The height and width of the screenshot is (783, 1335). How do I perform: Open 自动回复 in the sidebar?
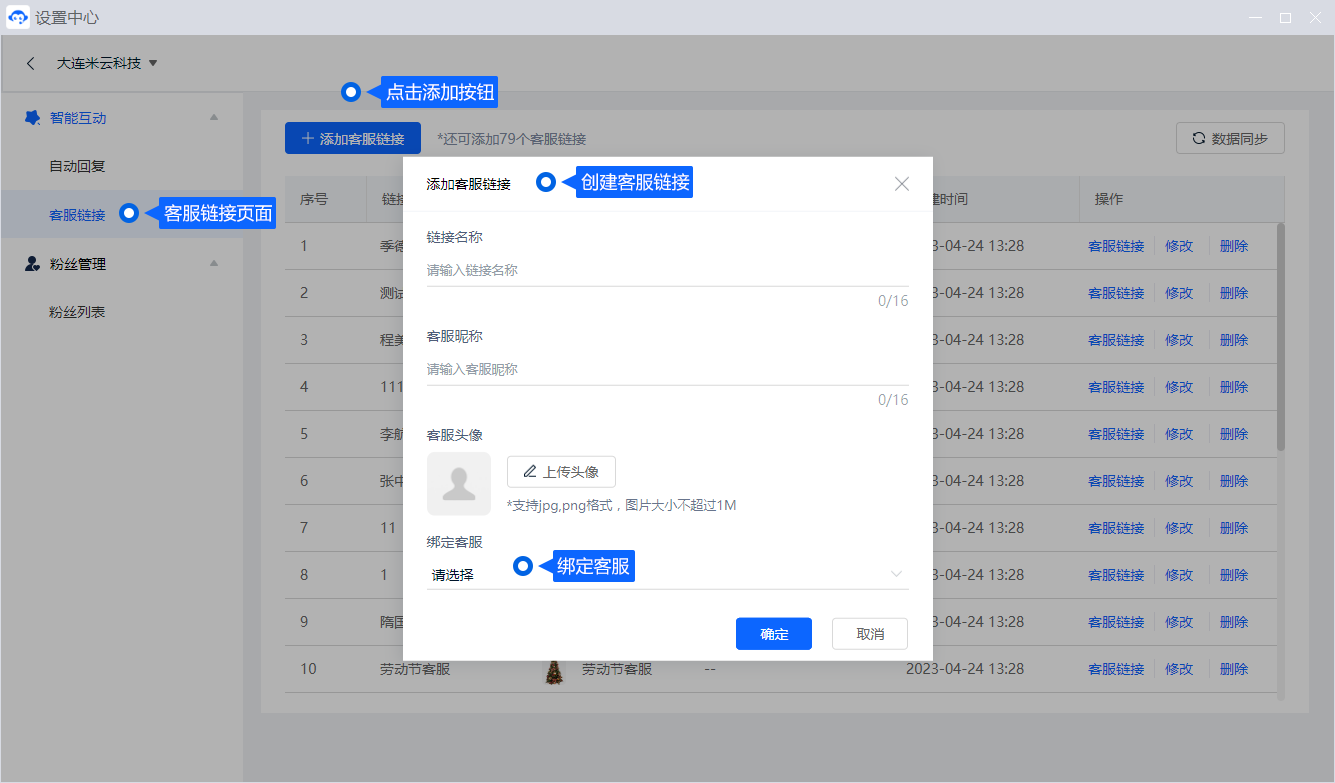point(77,166)
